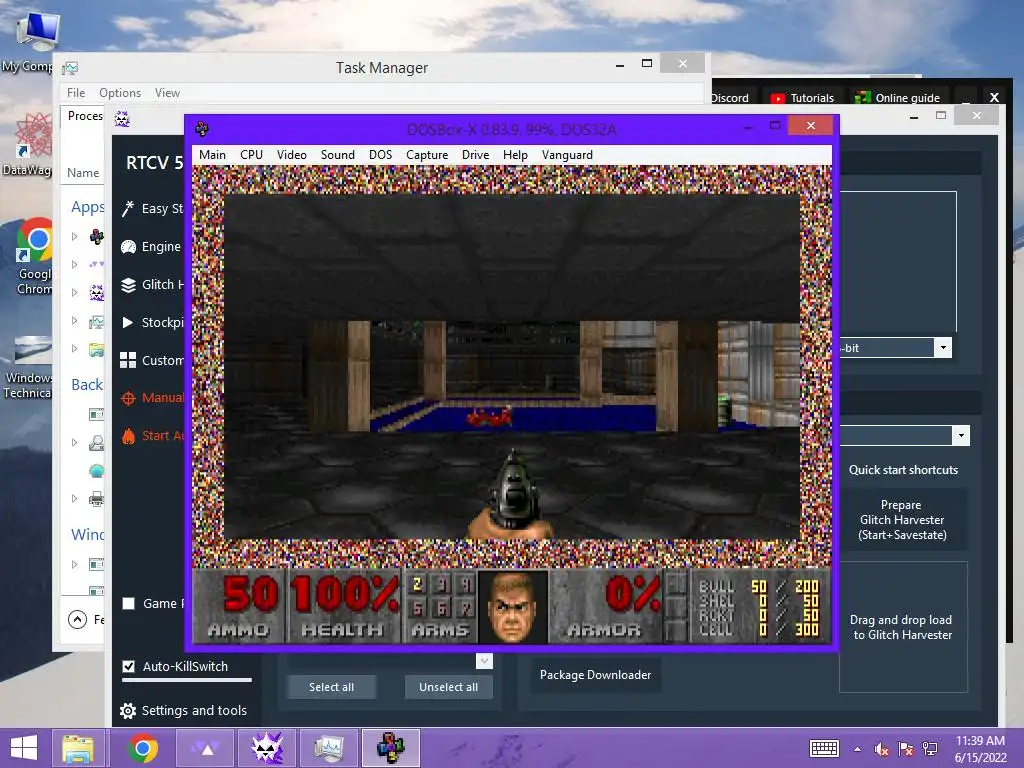The image size is (1024, 768).
Task: Click Custom layout grid icon in RTCV
Action: (x=128, y=360)
